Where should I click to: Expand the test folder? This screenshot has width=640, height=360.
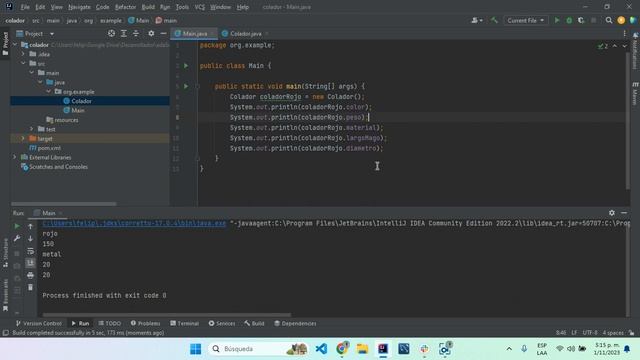click(x=32, y=129)
